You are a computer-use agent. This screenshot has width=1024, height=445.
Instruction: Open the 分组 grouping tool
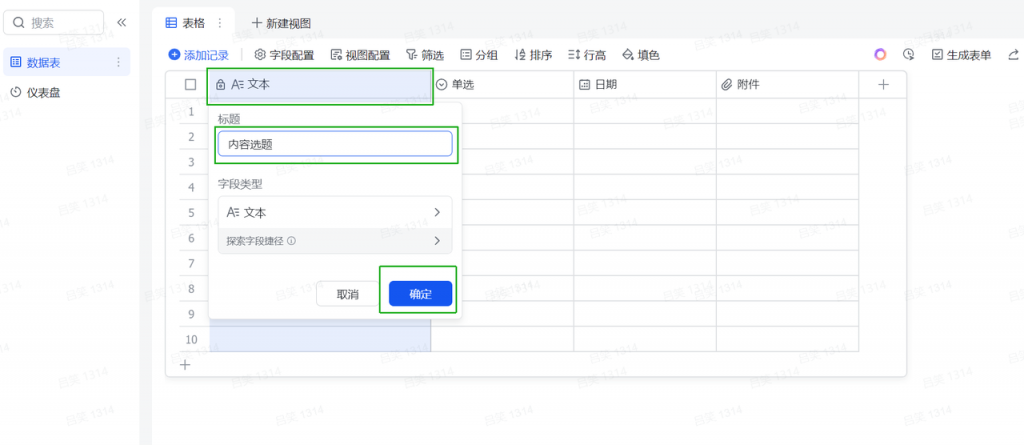pyautogui.click(x=479, y=56)
